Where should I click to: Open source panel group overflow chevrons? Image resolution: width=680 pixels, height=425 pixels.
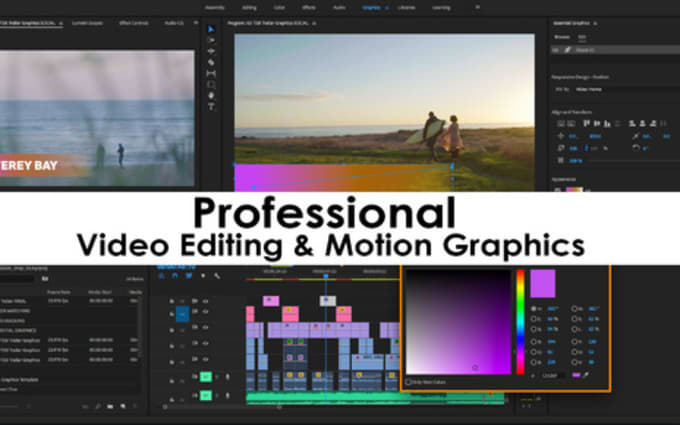196,23
